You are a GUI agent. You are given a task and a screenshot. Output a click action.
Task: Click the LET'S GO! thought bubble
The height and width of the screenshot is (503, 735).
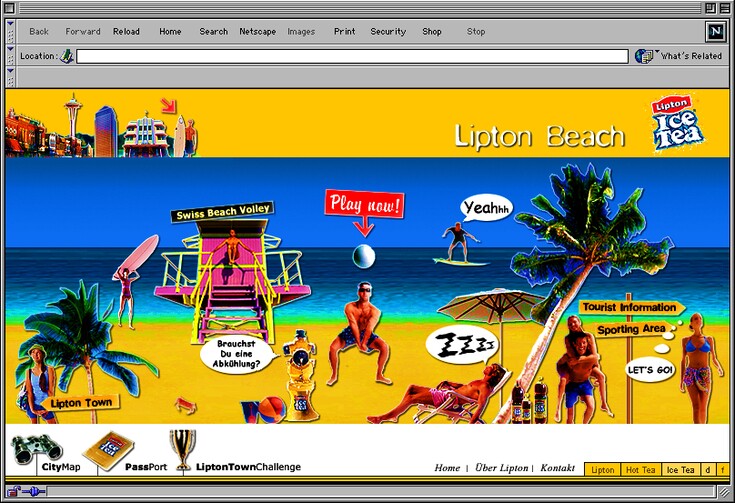650,370
